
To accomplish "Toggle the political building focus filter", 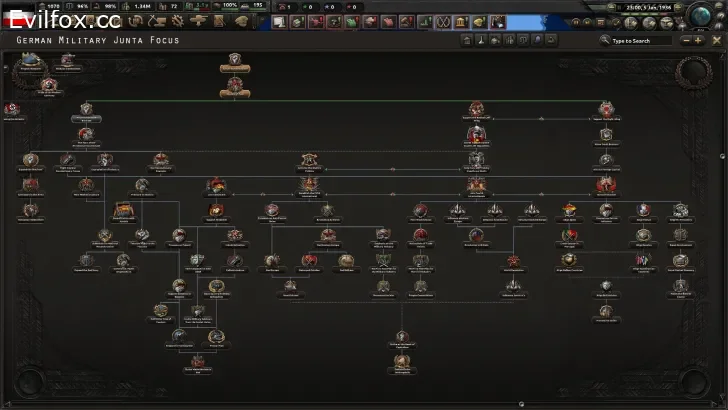I will pyautogui.click(x=467, y=41).
